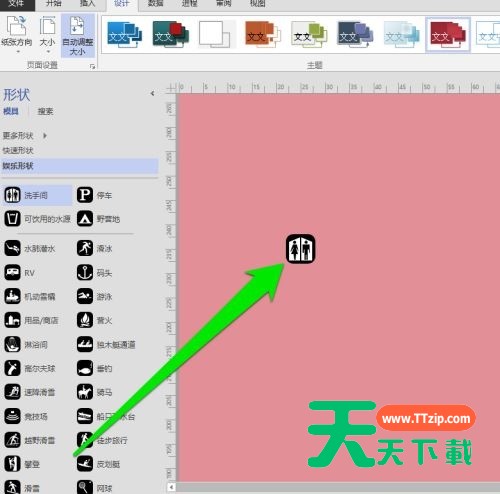Switch to the 视图 ribbon tab
This screenshot has width=500, height=494.
point(258,3)
